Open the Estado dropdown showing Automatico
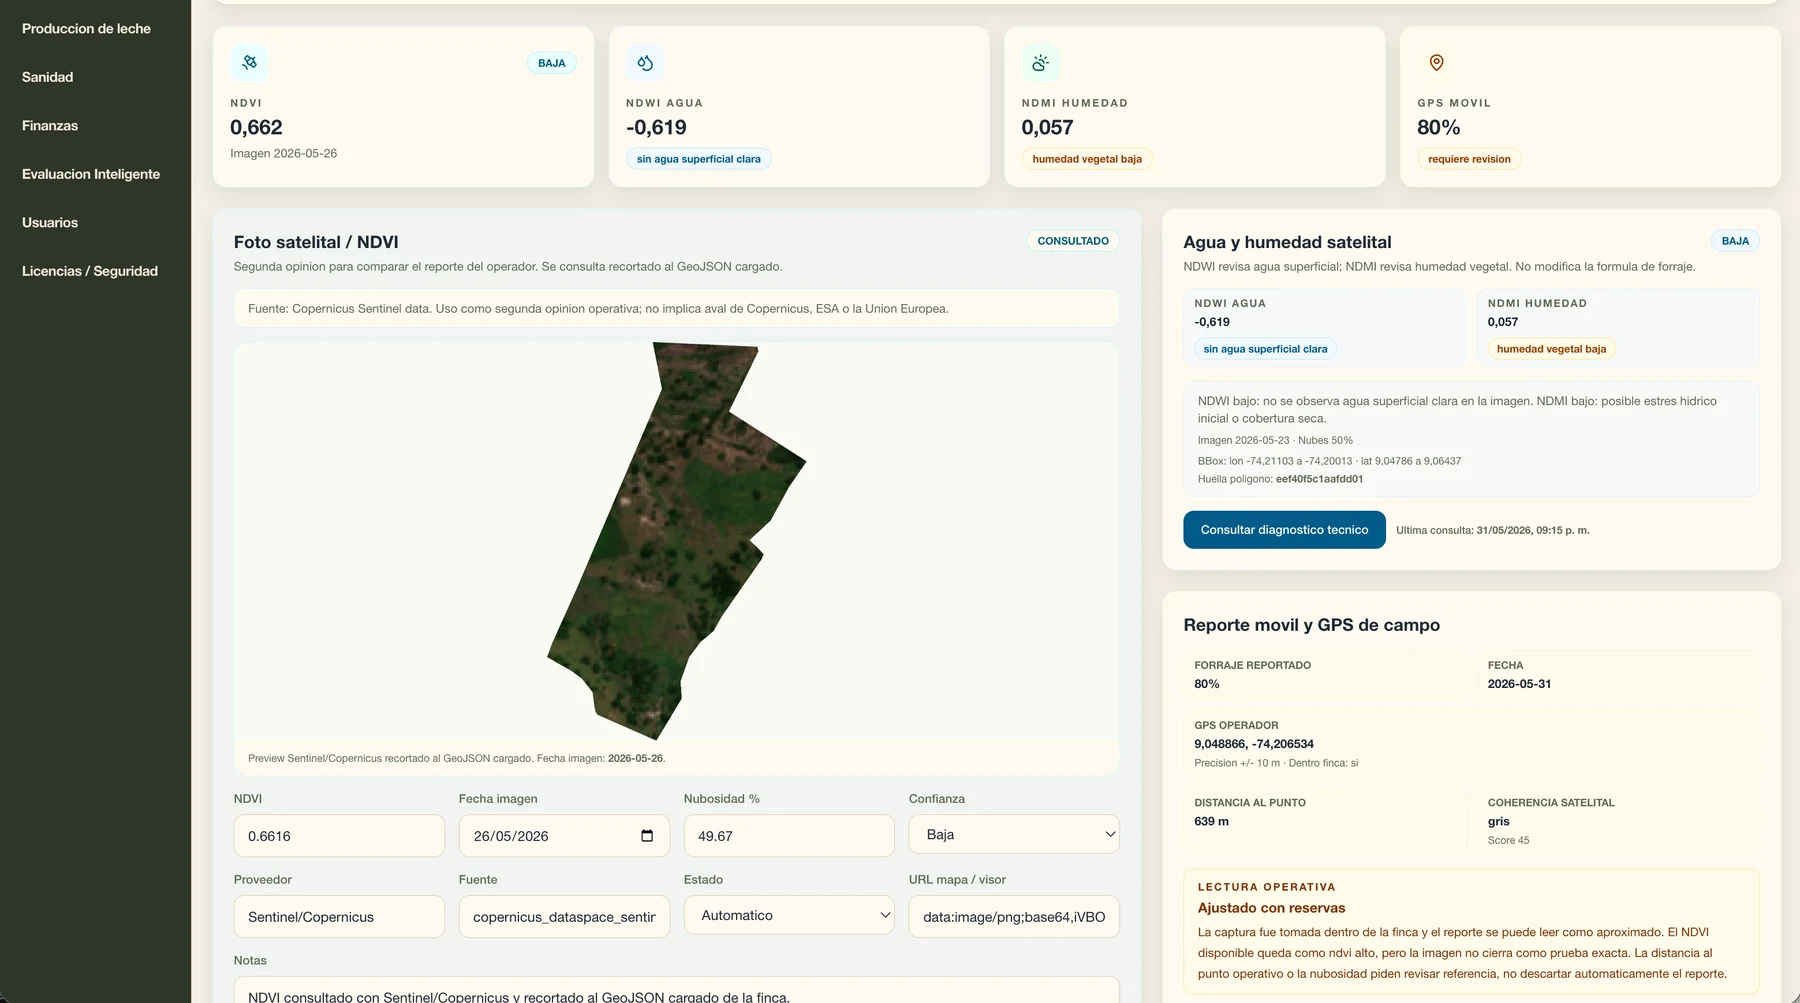Image resolution: width=1800 pixels, height=1003 pixels. tap(789, 915)
